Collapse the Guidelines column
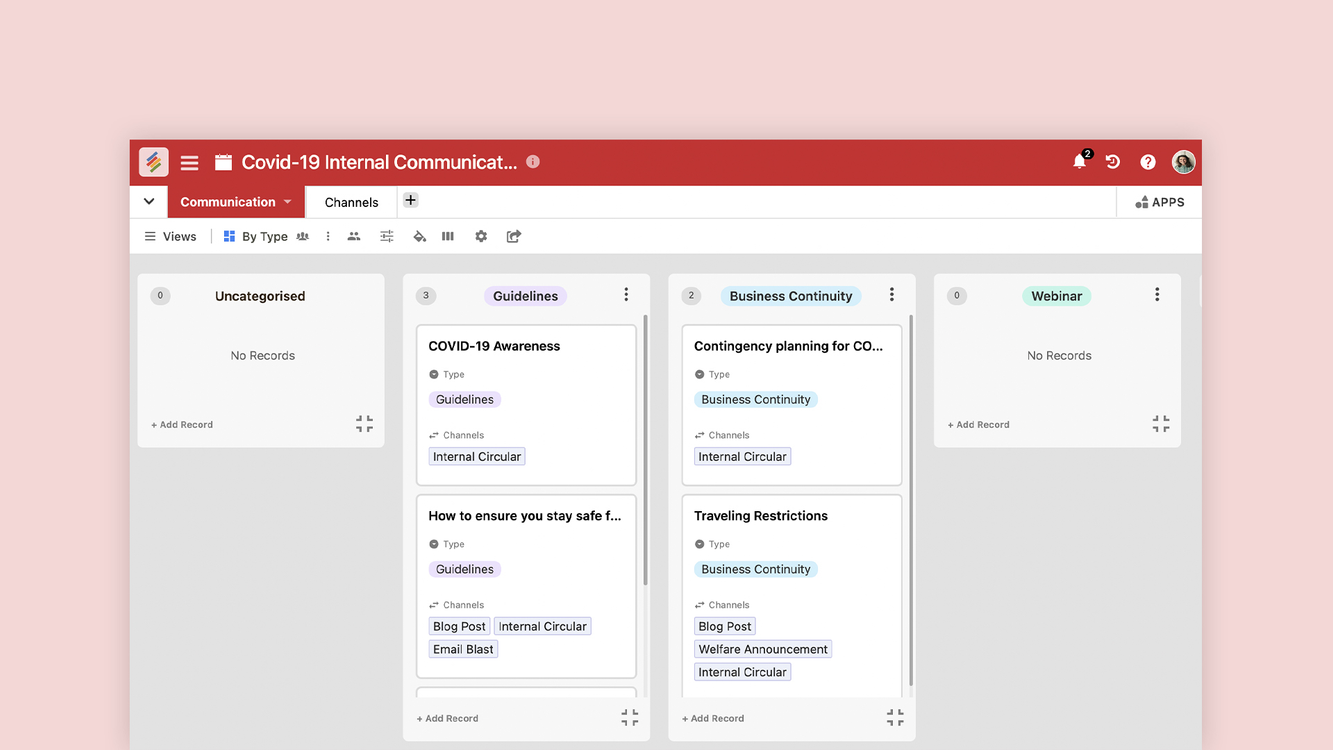Screen dimensions: 1333x750 coord(629,718)
